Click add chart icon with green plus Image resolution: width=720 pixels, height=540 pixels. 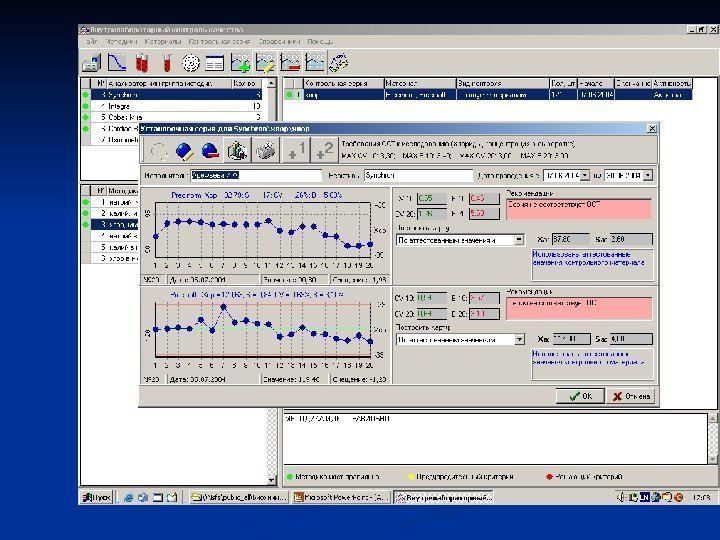[x=240, y=62]
